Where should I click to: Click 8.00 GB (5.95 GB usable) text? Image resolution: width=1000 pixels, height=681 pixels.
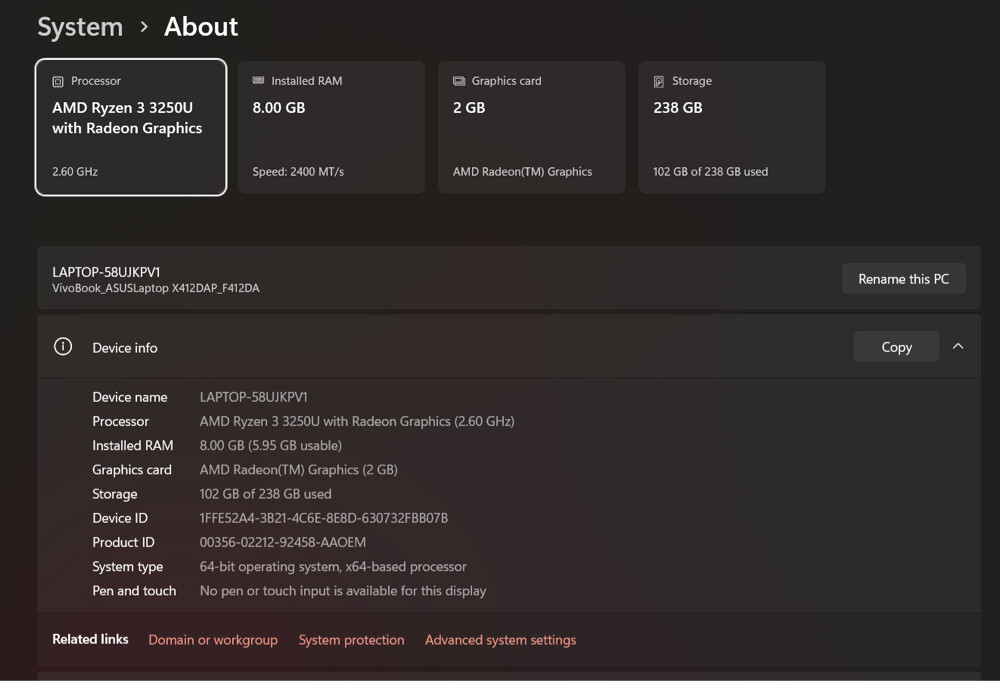coord(270,445)
